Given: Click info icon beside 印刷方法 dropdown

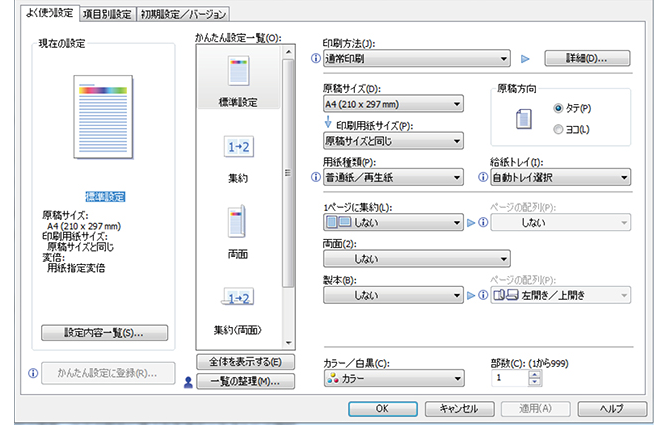Looking at the screenshot, I should click(x=316, y=58).
